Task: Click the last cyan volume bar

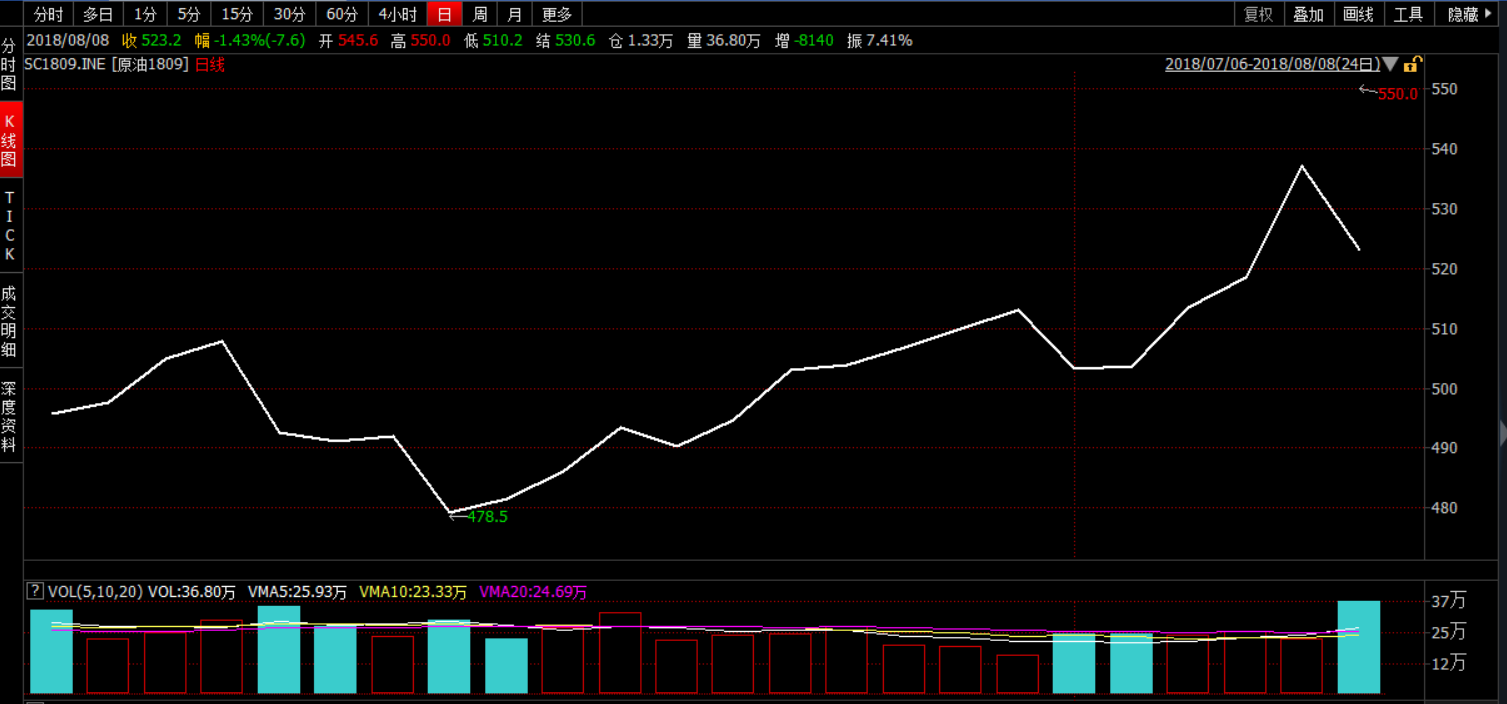Action: 1358,647
